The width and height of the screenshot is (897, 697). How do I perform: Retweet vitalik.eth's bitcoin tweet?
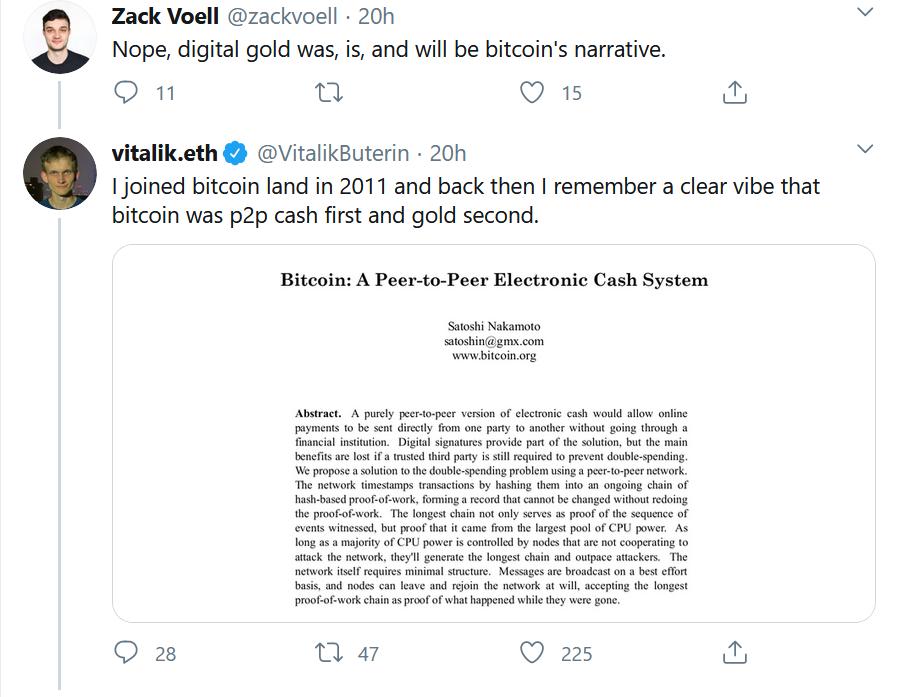327,653
